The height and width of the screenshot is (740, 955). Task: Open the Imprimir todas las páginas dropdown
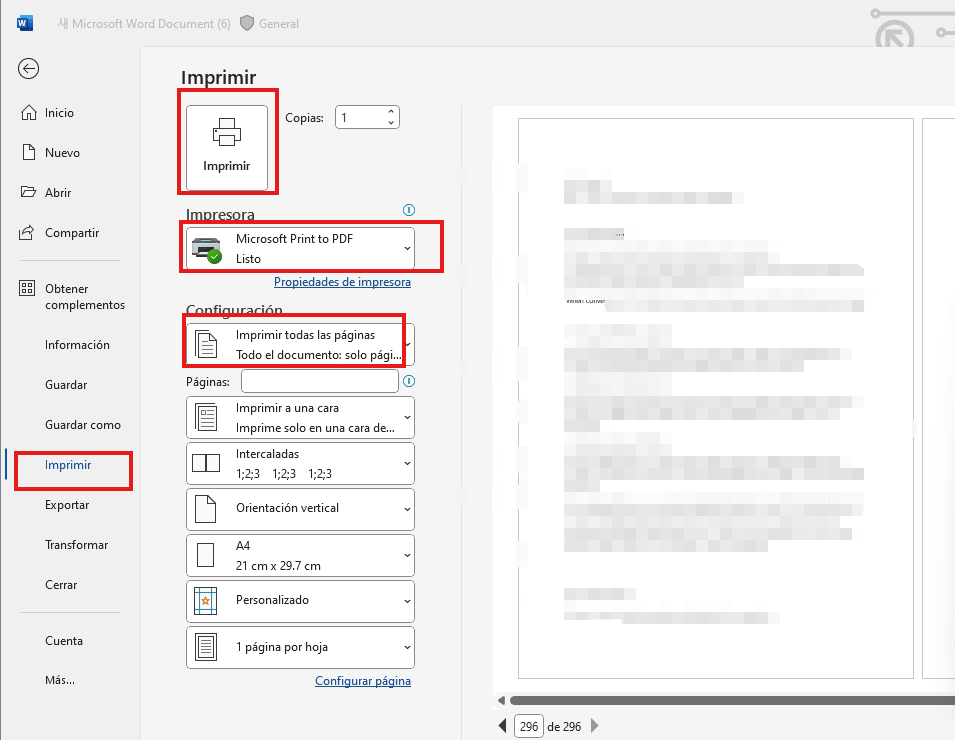pyautogui.click(x=300, y=345)
